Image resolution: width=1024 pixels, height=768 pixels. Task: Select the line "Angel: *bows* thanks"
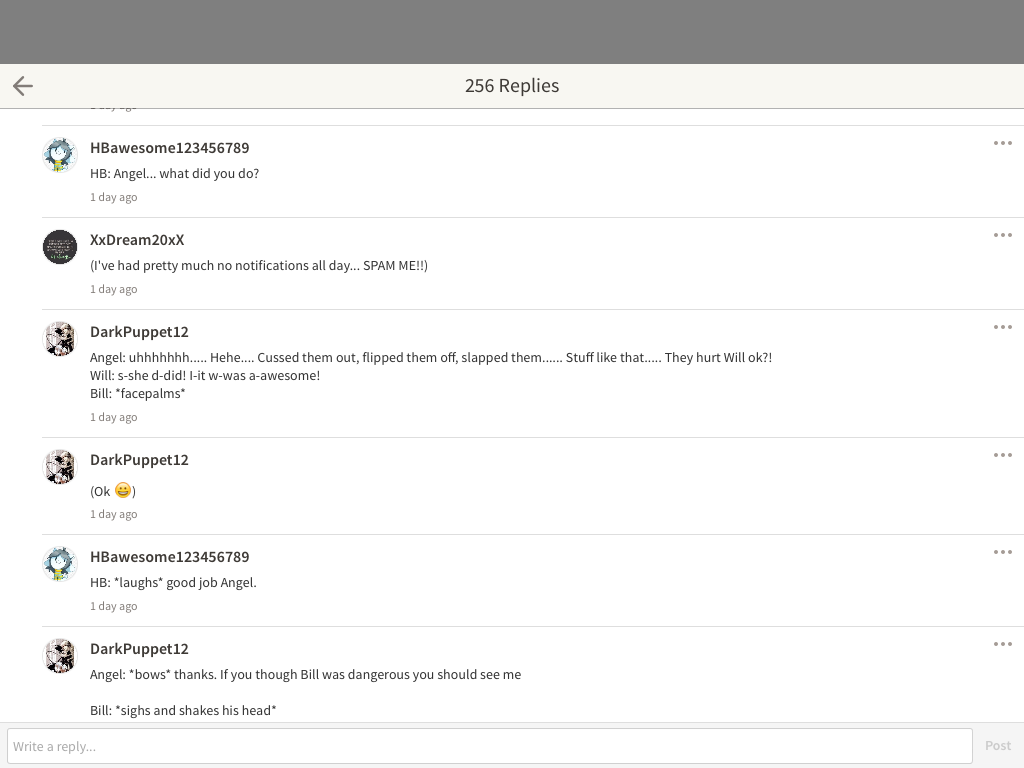point(306,675)
